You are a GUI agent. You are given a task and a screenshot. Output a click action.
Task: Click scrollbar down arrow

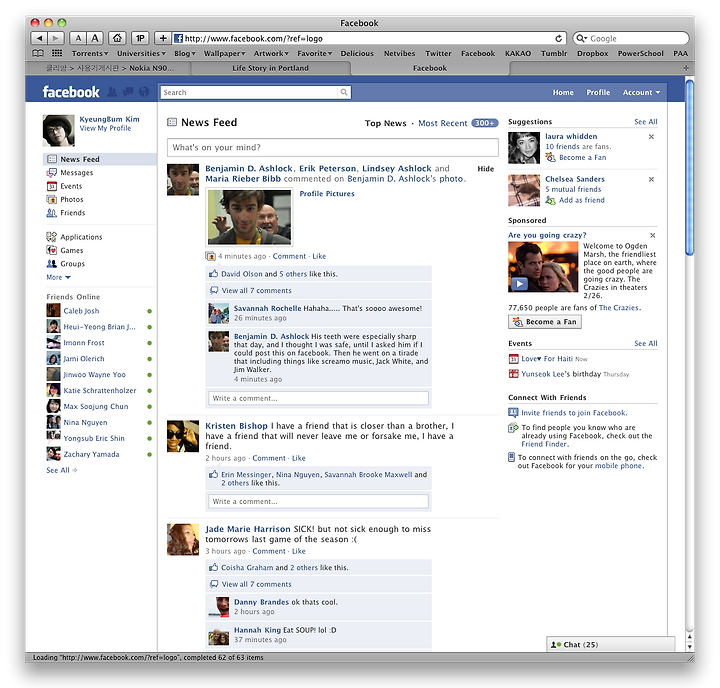click(x=689, y=646)
